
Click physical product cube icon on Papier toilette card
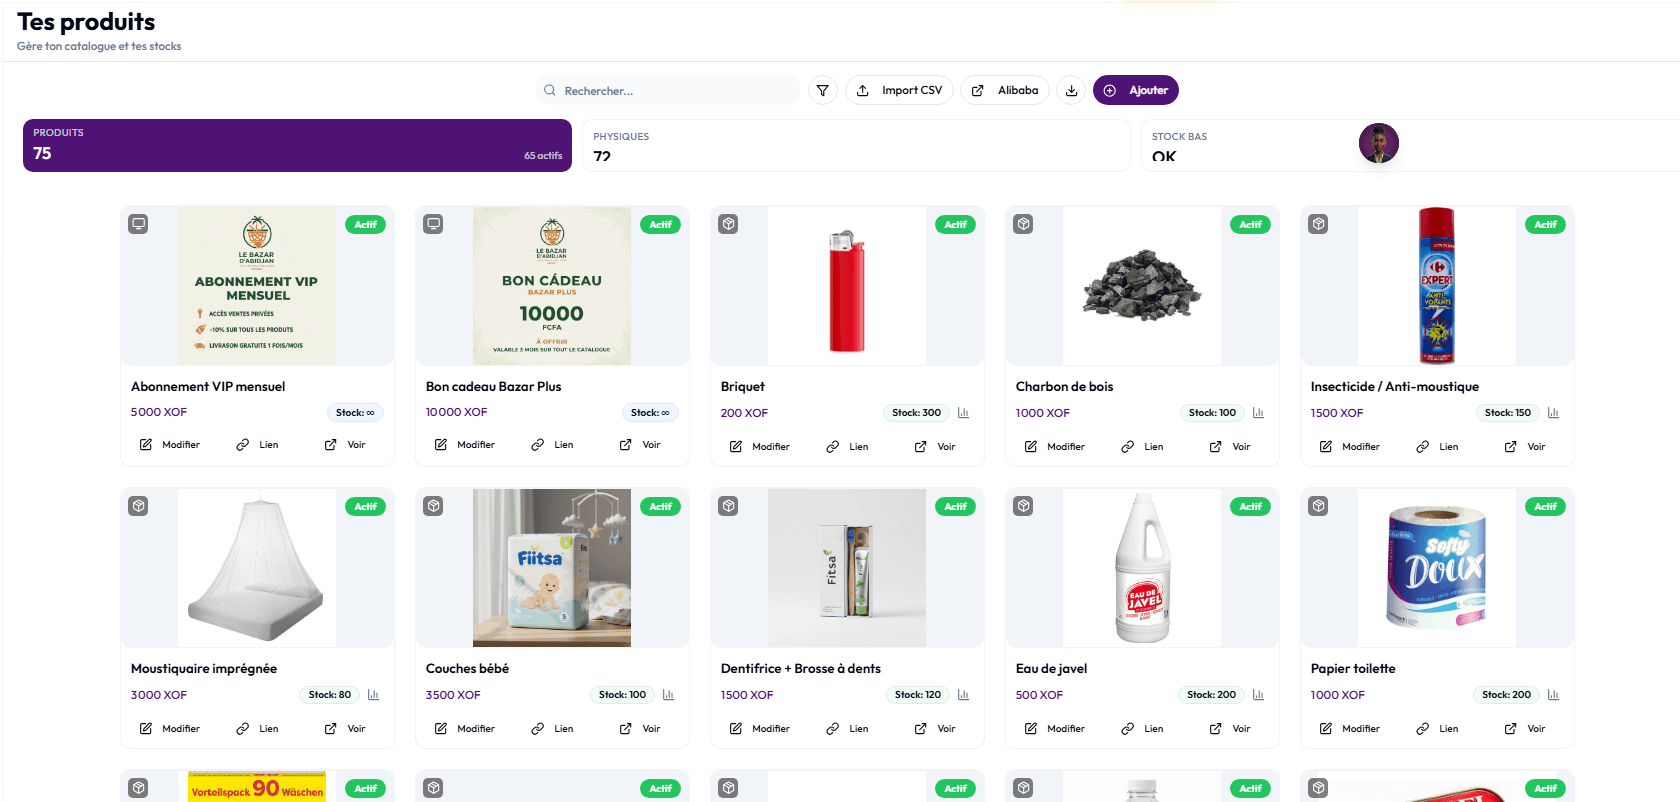tap(1318, 506)
